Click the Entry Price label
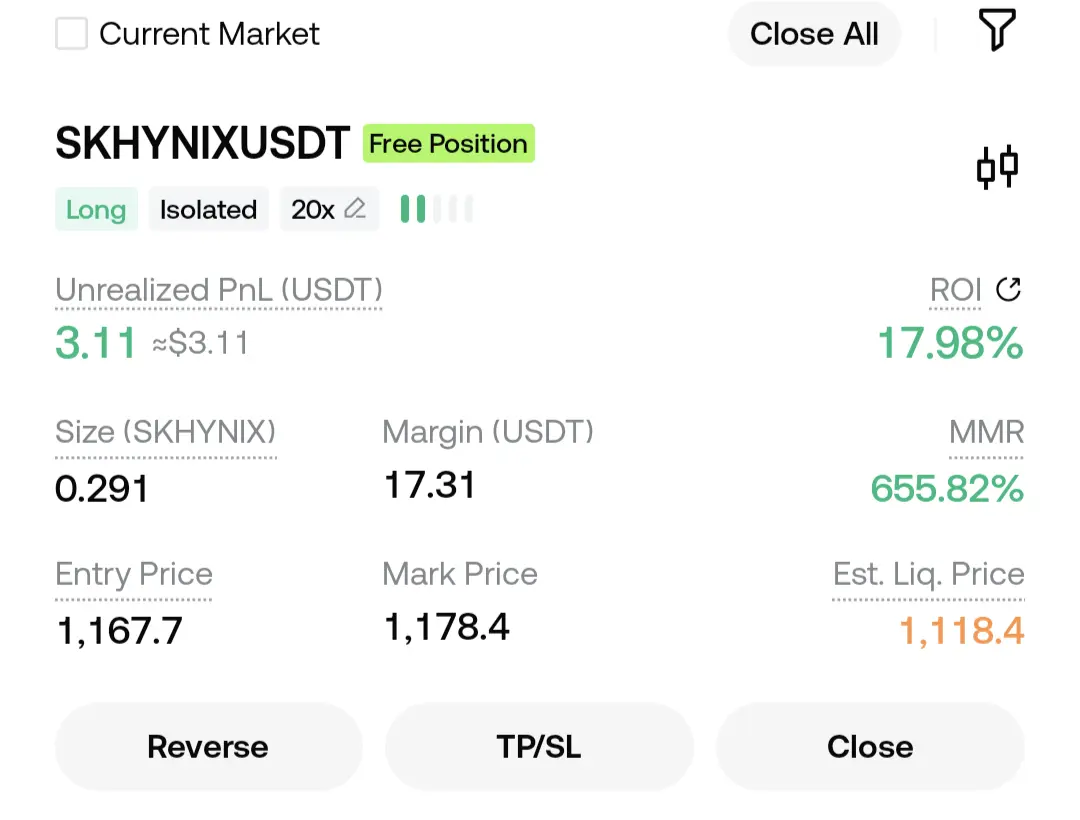The height and width of the screenshot is (820, 1080). tap(134, 574)
